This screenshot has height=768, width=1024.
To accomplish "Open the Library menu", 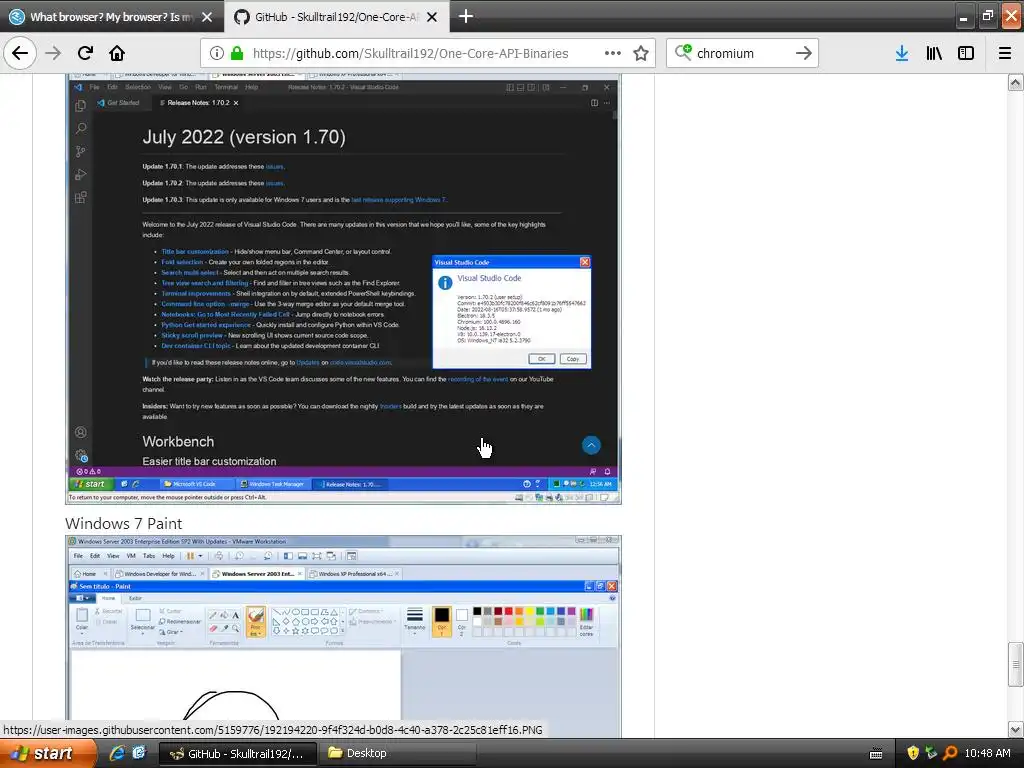I will pyautogui.click(x=934, y=53).
